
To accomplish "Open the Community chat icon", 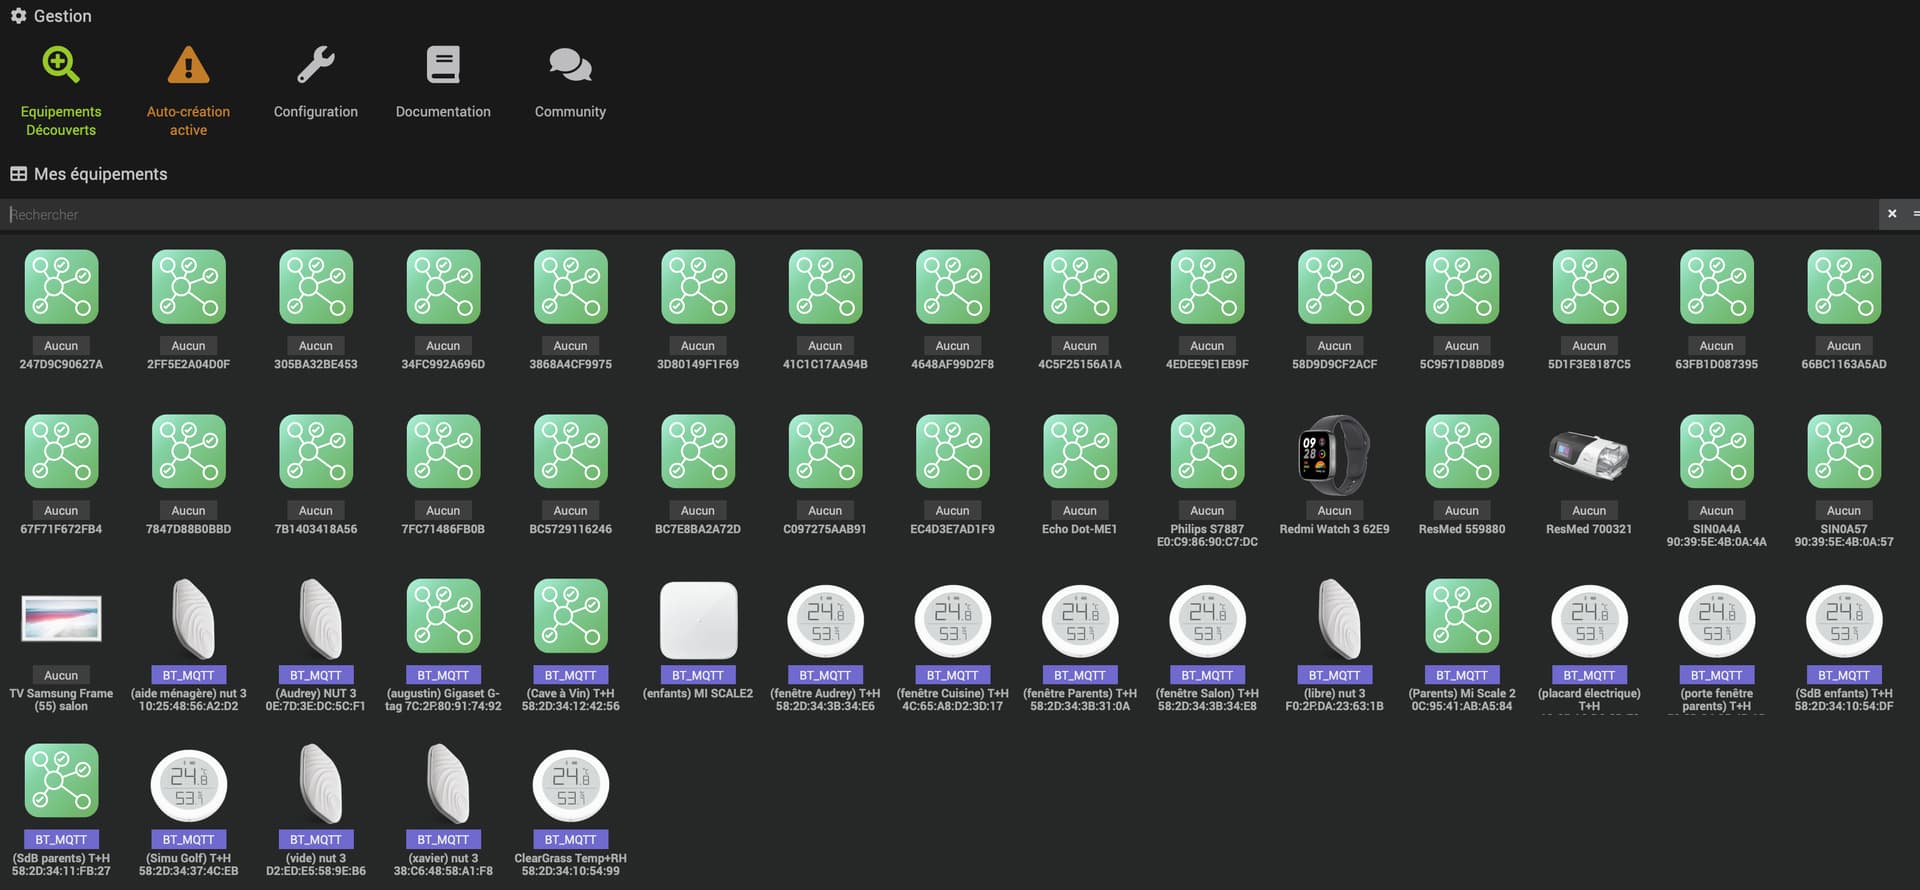I will [x=570, y=66].
